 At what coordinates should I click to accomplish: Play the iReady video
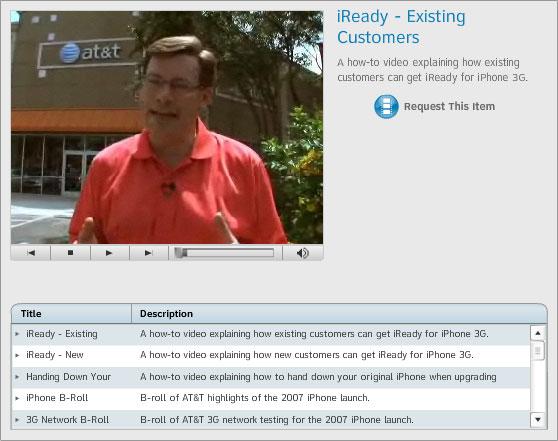click(110, 253)
